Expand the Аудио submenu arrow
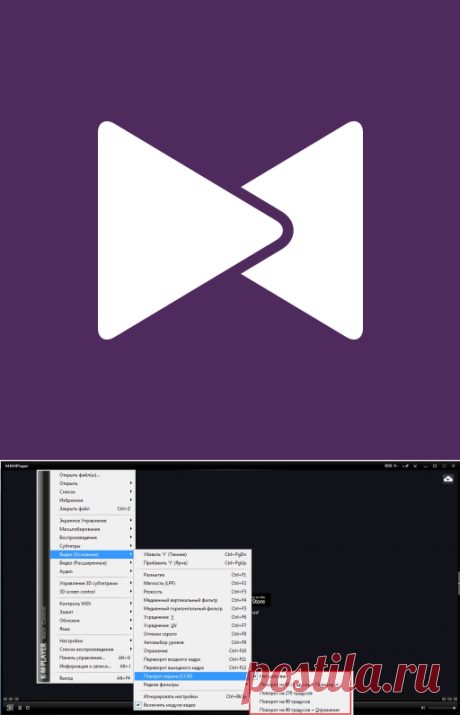The width and height of the screenshot is (460, 715). pos(131,571)
